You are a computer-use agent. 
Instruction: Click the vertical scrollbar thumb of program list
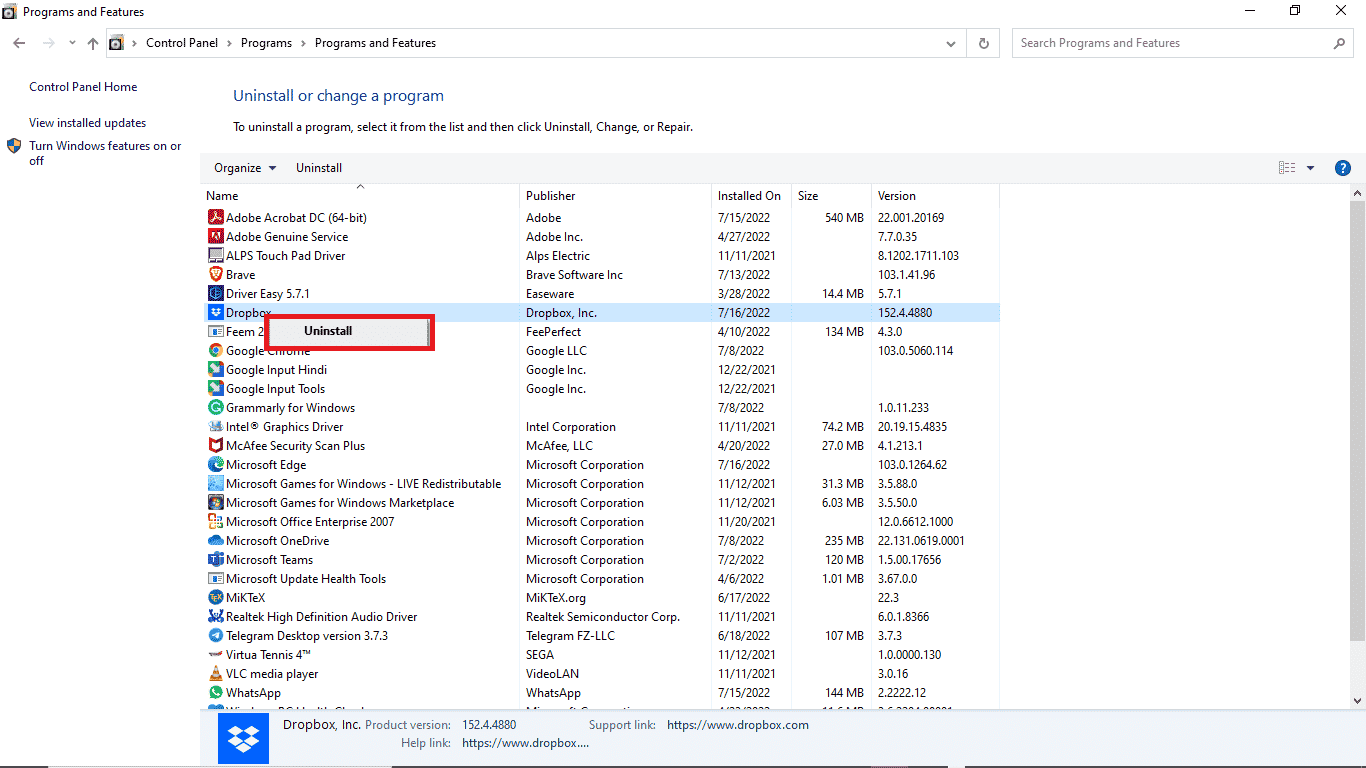tap(1357, 420)
